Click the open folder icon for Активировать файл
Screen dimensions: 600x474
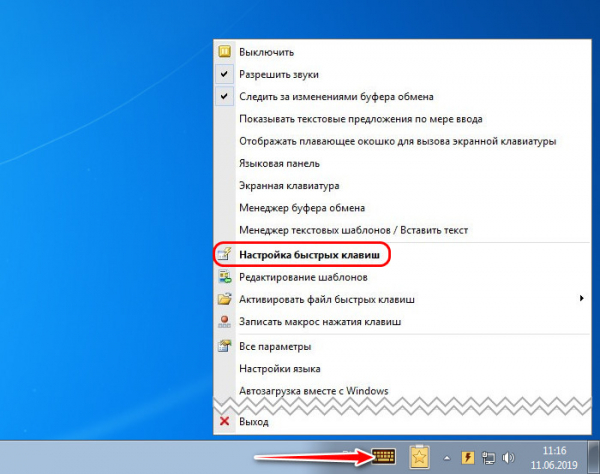tap(225, 298)
